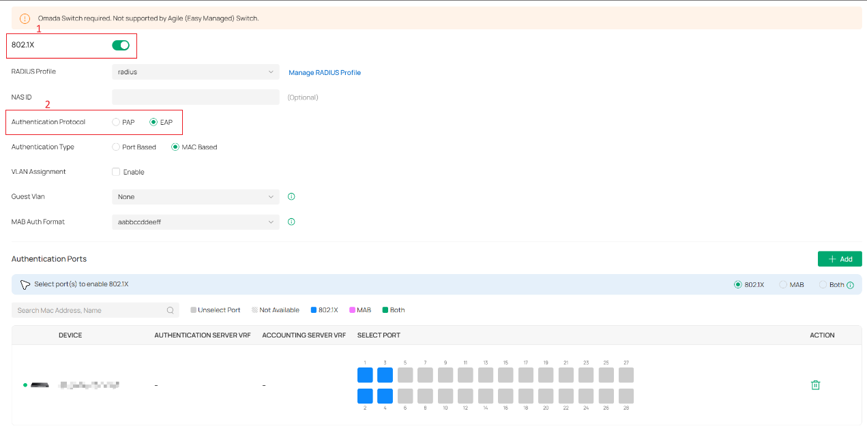Select switch port 16
The height and width of the screenshot is (437, 867).
point(505,396)
